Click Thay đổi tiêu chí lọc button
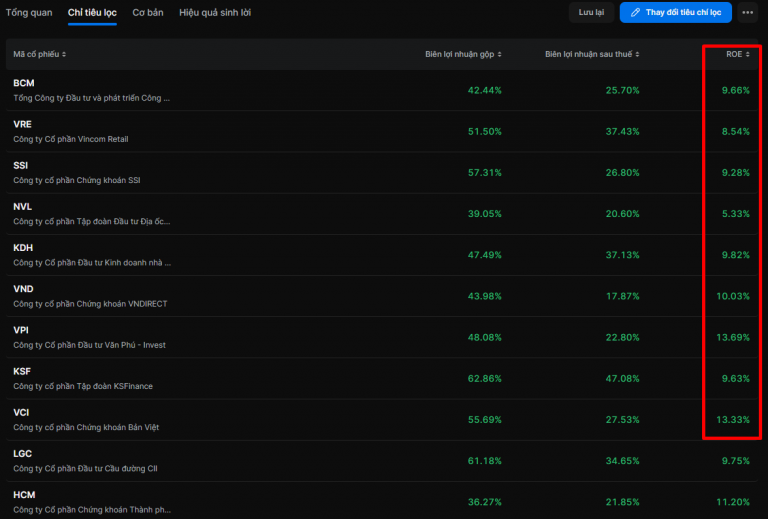Image resolution: width=768 pixels, height=519 pixels. [x=676, y=13]
